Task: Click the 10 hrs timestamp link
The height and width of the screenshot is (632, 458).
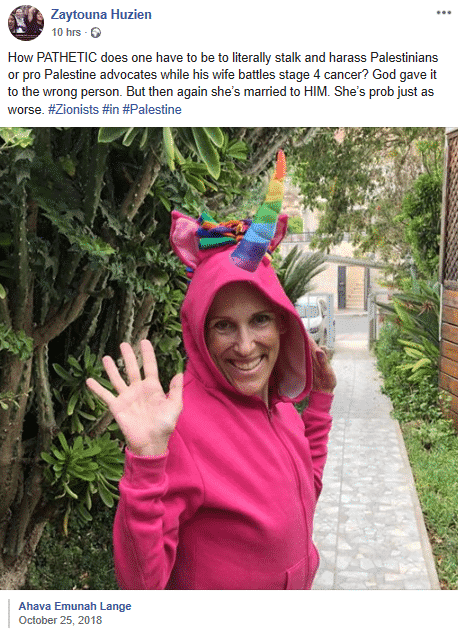Action: click(x=66, y=32)
